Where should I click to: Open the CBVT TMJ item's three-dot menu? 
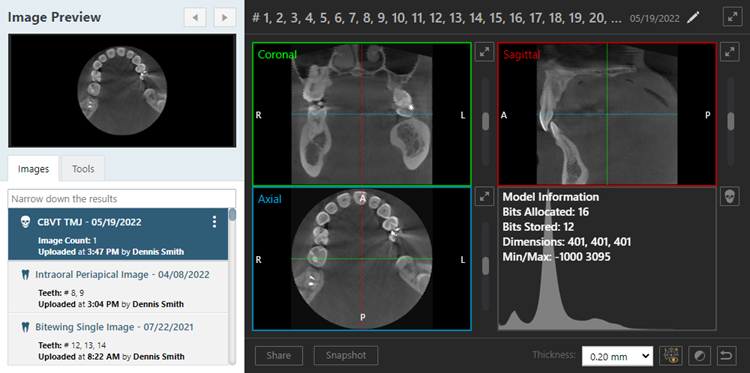(214, 222)
